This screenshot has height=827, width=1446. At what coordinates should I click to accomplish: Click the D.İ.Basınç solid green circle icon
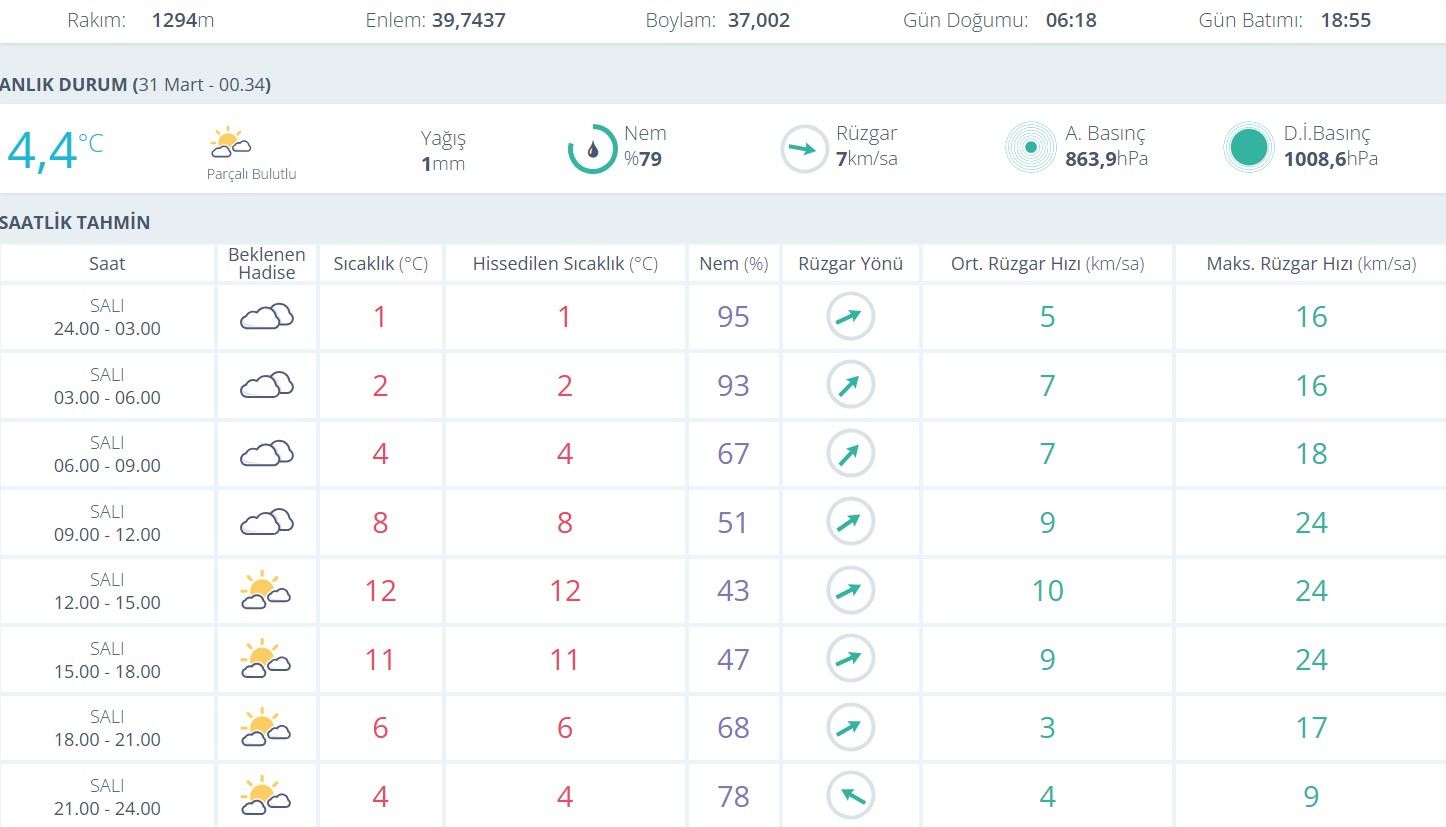pyautogui.click(x=1248, y=148)
